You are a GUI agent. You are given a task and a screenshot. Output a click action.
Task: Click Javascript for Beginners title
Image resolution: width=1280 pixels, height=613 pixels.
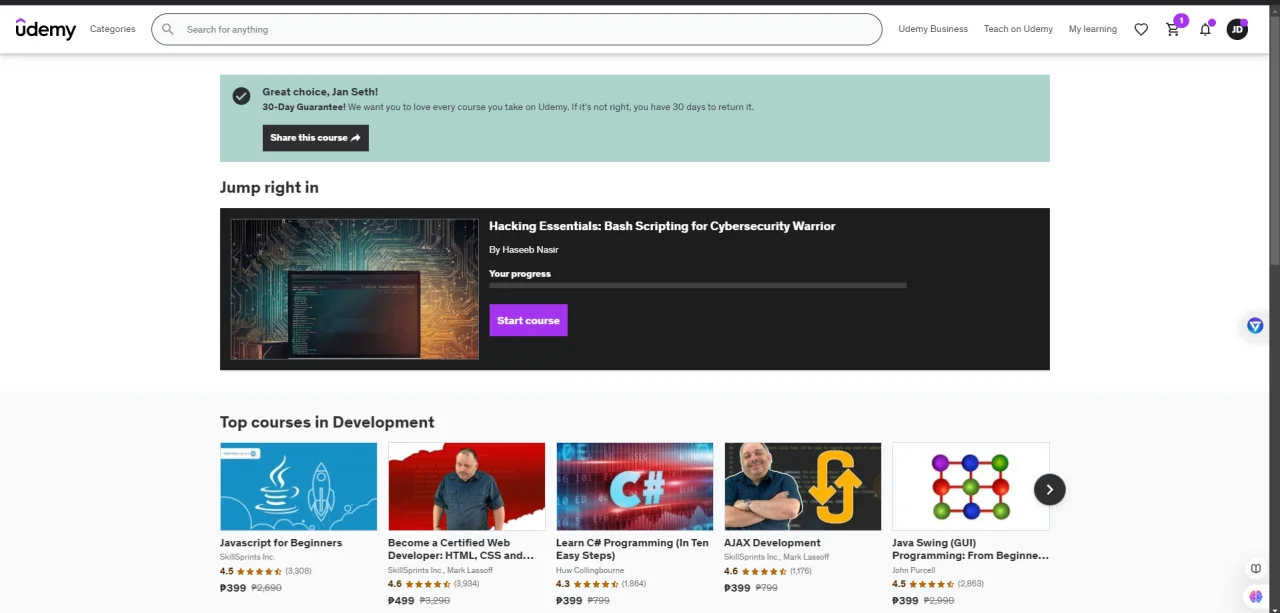(x=281, y=543)
